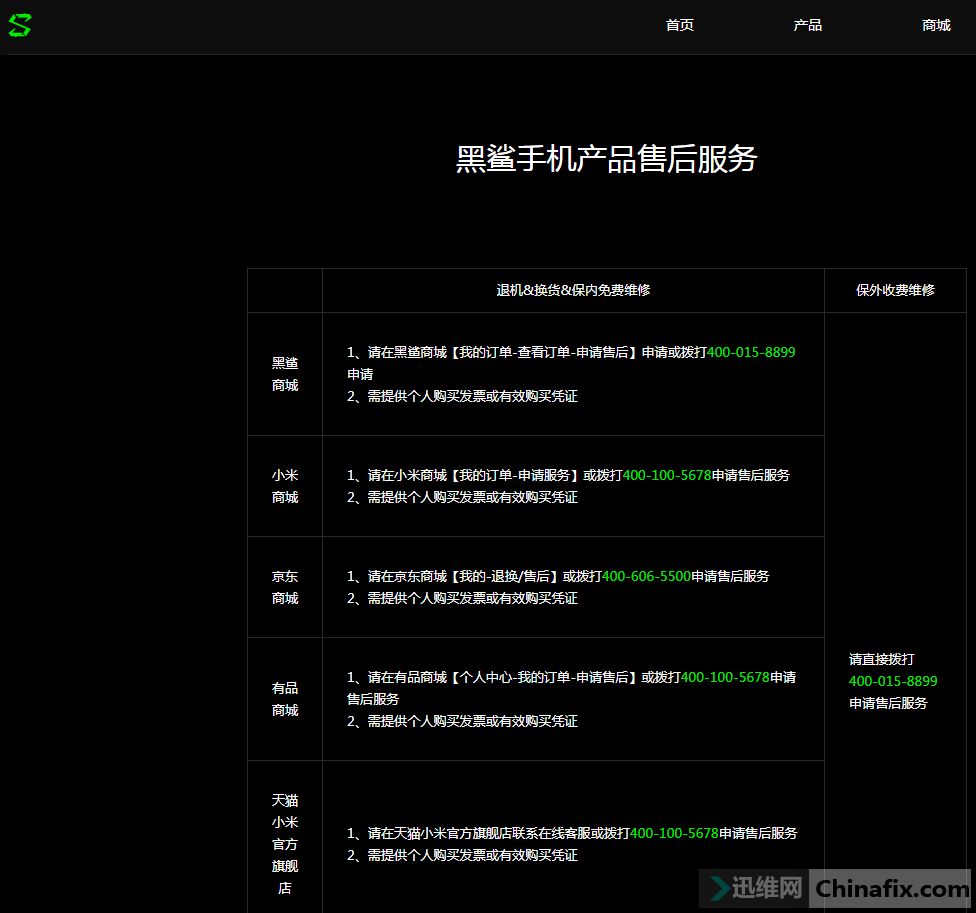The image size is (976, 913).
Task: Click invoice requirement line in 小米商城 row
Action: [462, 497]
